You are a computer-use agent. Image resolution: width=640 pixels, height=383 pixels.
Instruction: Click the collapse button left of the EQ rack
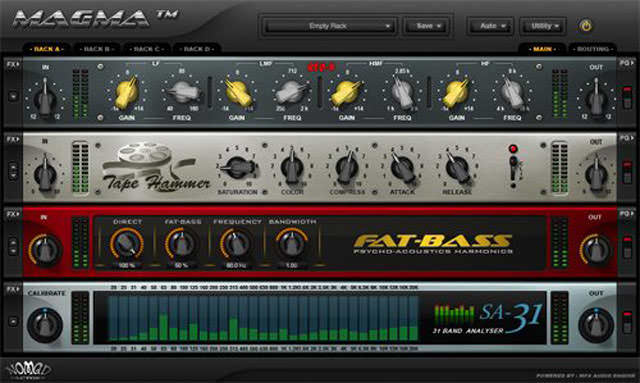13,96
